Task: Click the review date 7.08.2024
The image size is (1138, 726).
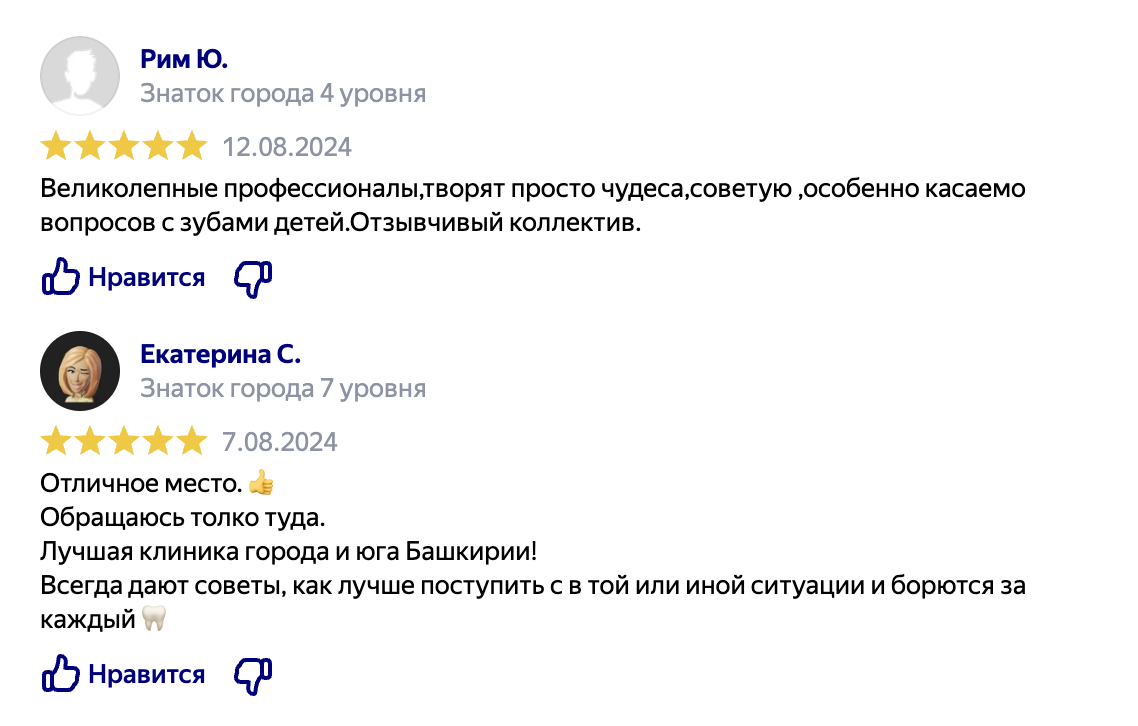Action: click(280, 442)
